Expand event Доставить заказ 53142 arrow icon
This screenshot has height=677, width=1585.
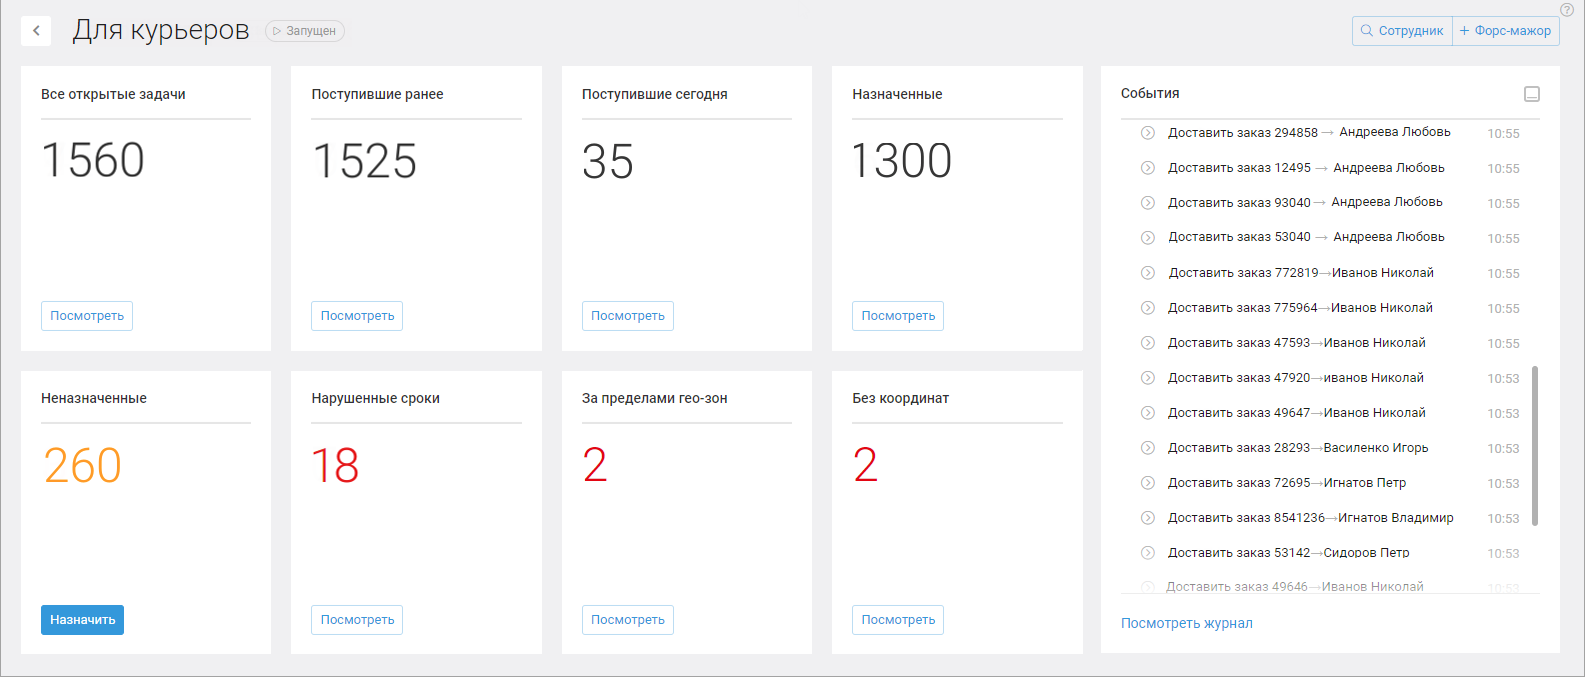click(1148, 553)
